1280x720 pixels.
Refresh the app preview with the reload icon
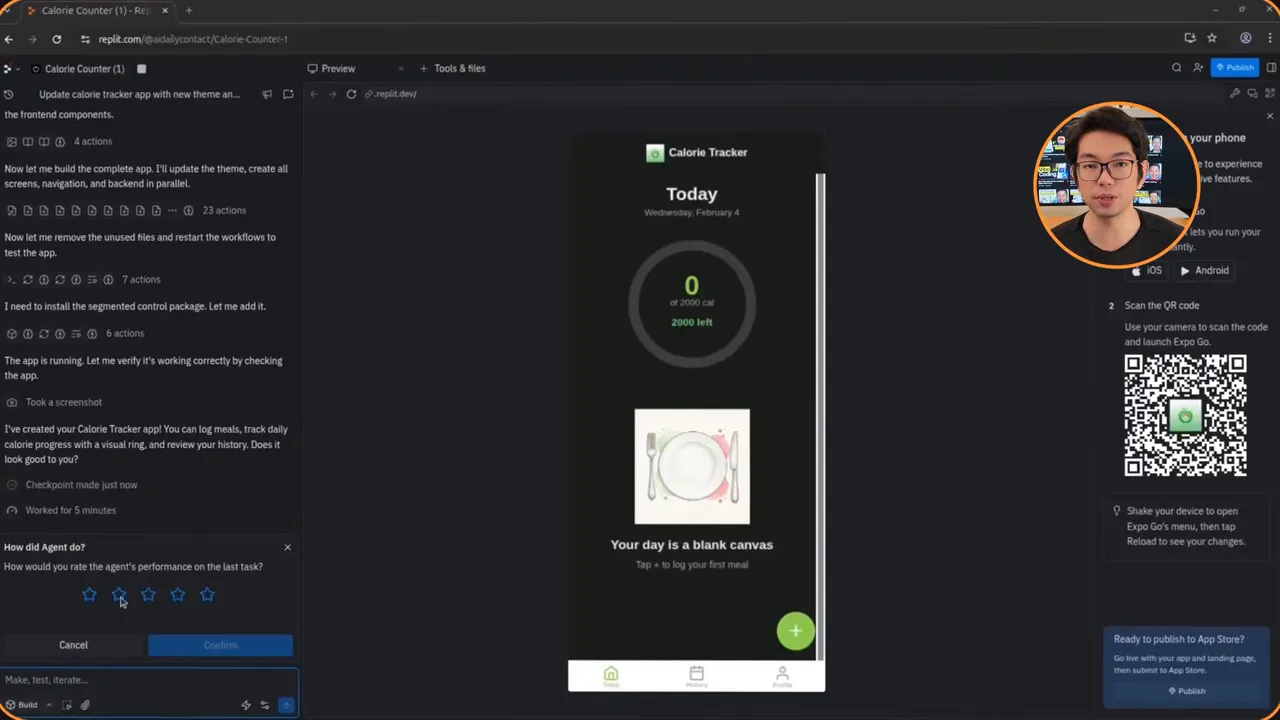click(x=351, y=93)
